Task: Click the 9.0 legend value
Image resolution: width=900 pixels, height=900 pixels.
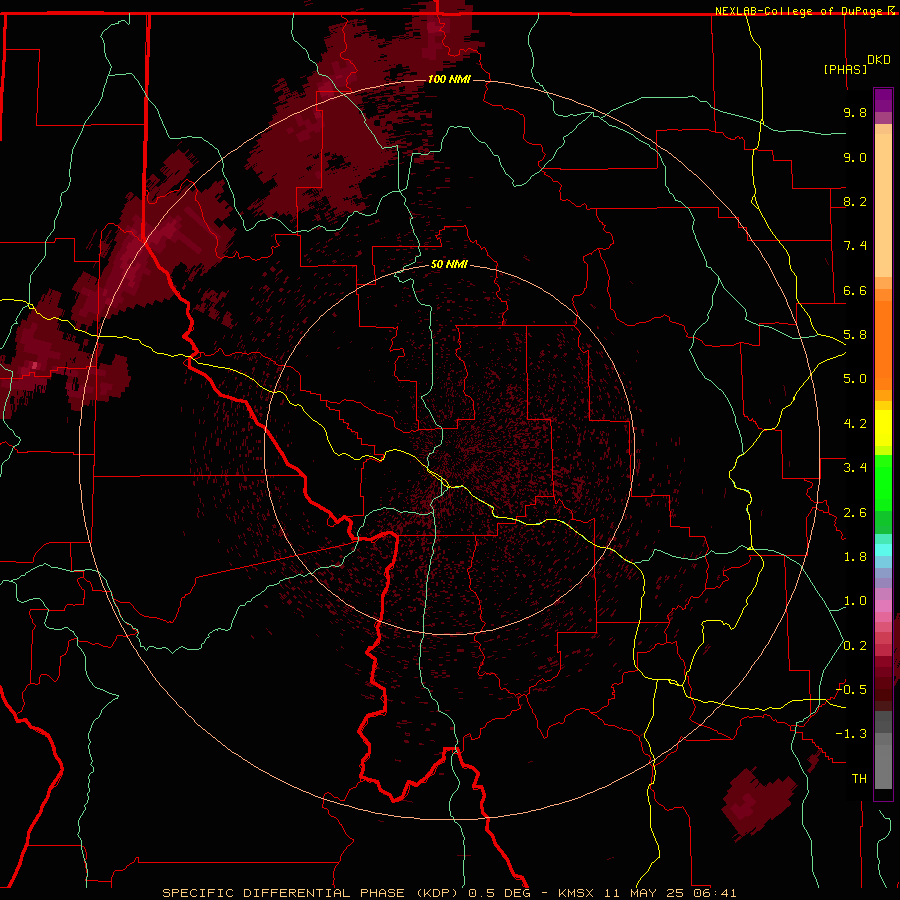Action: [x=855, y=157]
